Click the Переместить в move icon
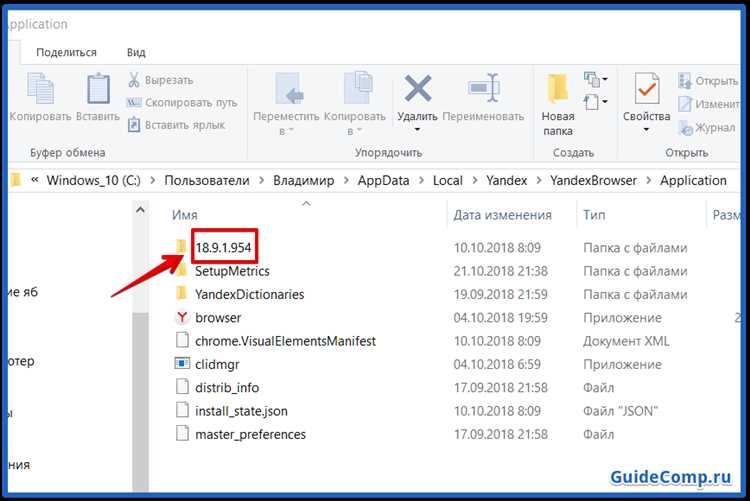 [289, 89]
